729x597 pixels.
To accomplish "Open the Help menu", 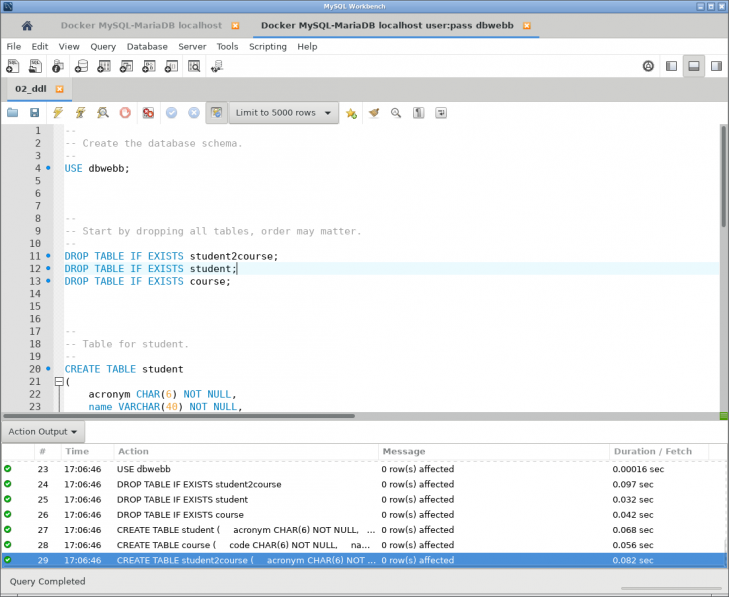I will 307,46.
